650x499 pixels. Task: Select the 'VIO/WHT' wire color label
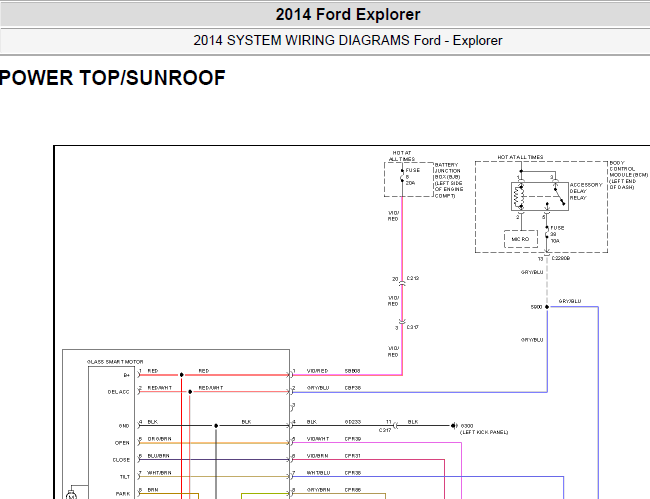[318, 438]
